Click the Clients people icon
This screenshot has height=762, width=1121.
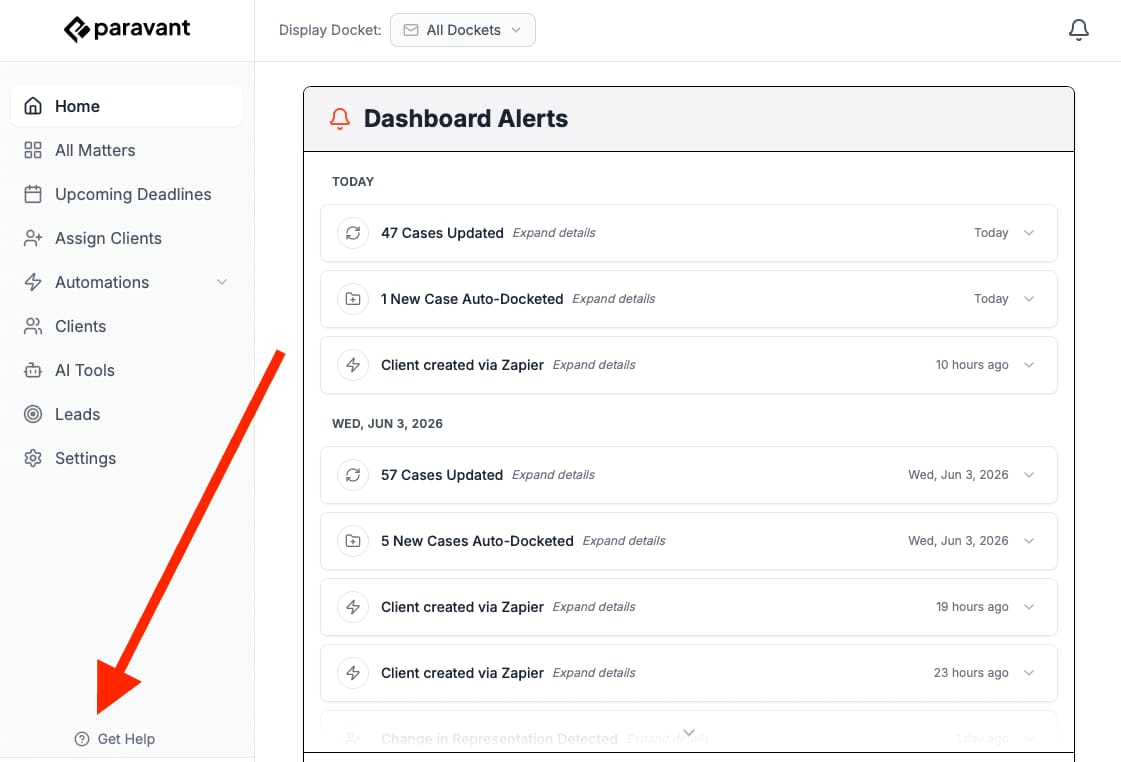click(x=33, y=326)
